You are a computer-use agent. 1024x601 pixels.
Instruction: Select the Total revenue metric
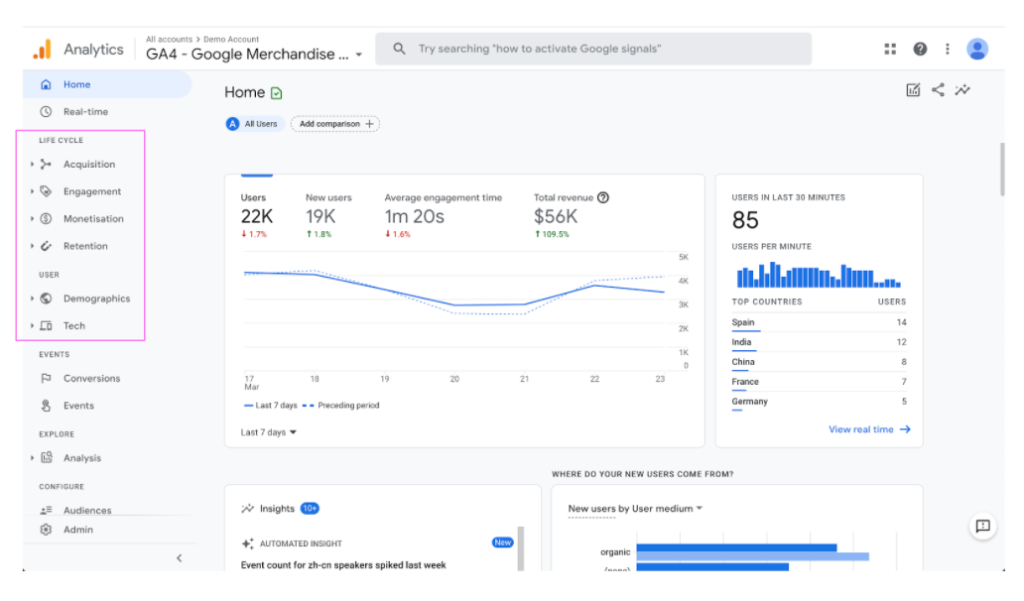click(571, 216)
